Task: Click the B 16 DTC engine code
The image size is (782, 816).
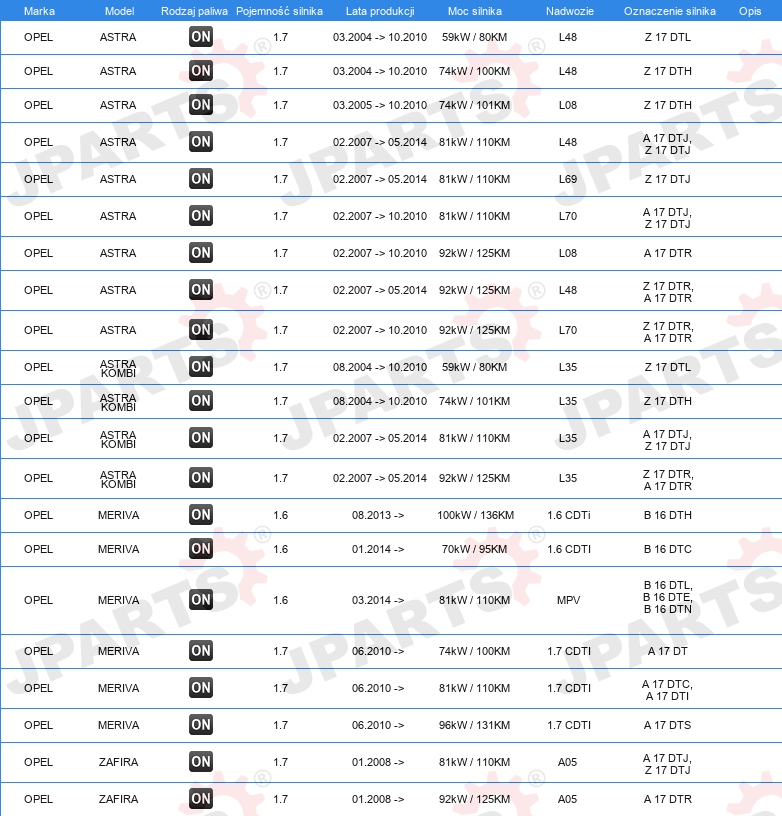Action: [x=668, y=549]
